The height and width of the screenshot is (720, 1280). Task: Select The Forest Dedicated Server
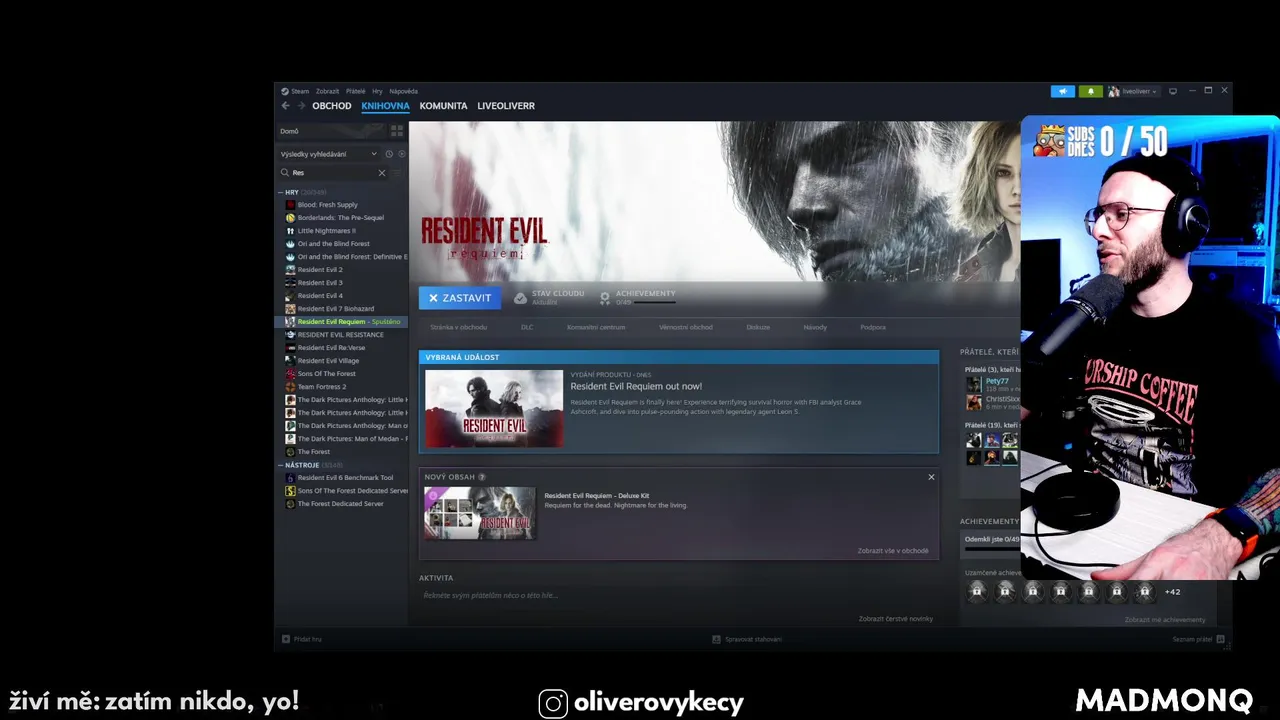tap(340, 504)
